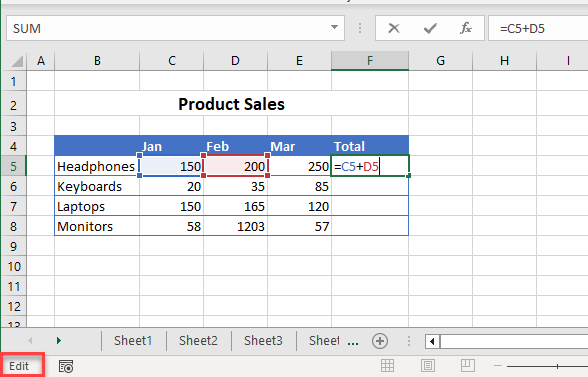588x377 pixels.
Task: Switch to Page Break Preview view
Action: [468, 366]
